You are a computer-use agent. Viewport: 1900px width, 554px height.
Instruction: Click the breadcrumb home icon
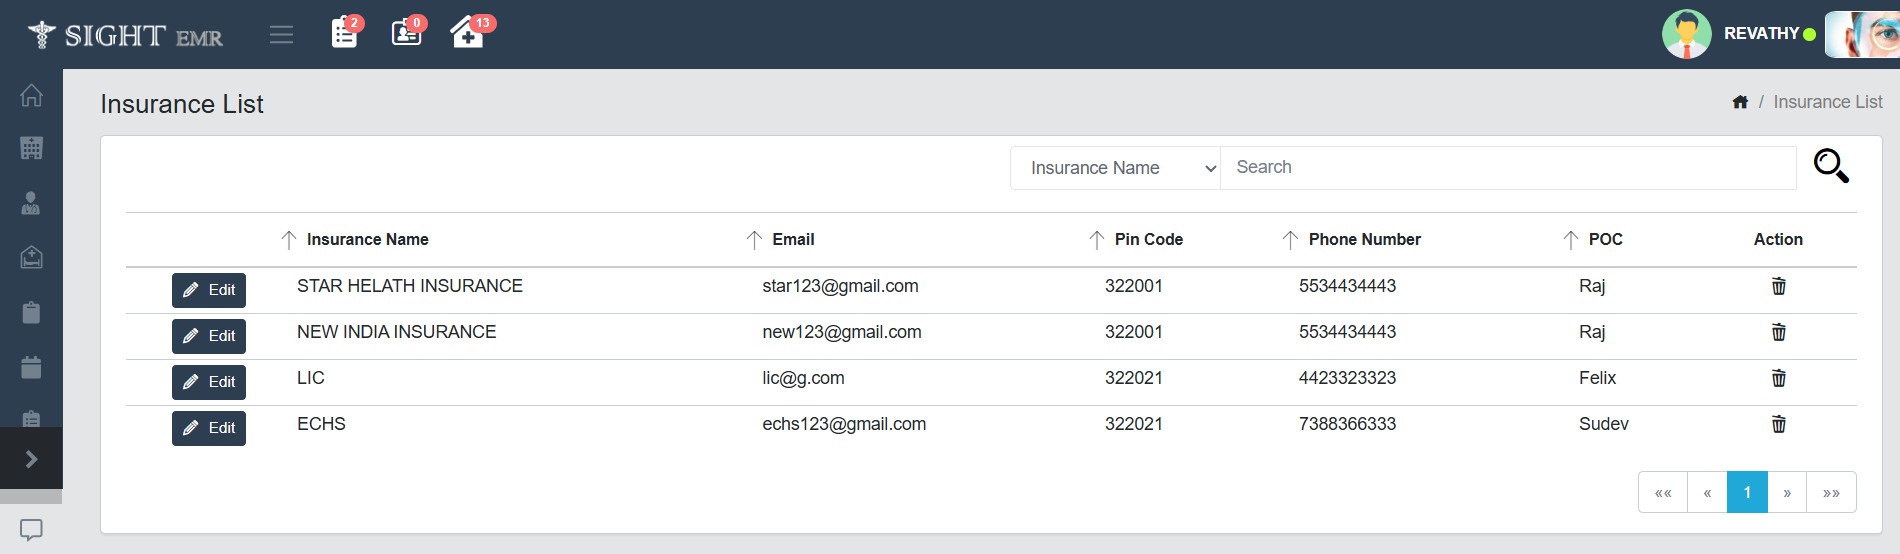1740,102
